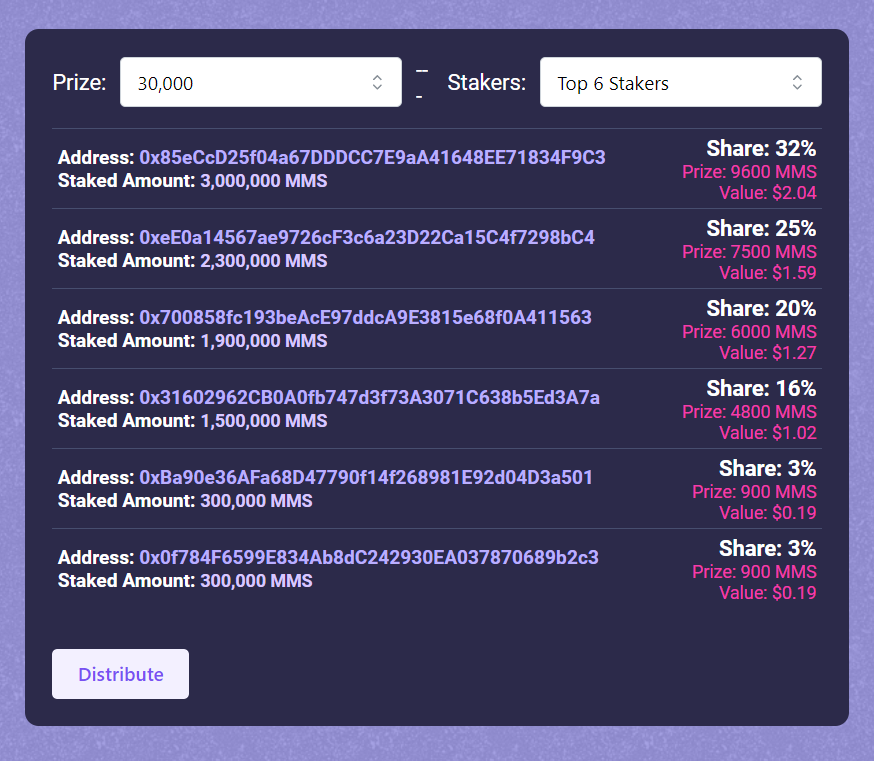The height and width of the screenshot is (761, 874).
Task: Click the Distribute button
Action: 120,673
